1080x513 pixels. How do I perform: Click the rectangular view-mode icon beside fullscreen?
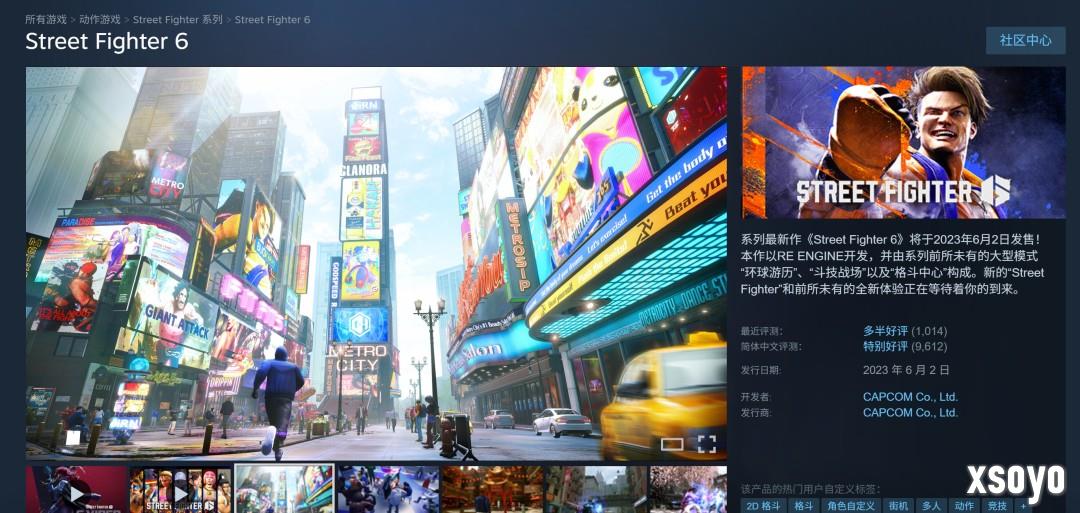(x=672, y=443)
